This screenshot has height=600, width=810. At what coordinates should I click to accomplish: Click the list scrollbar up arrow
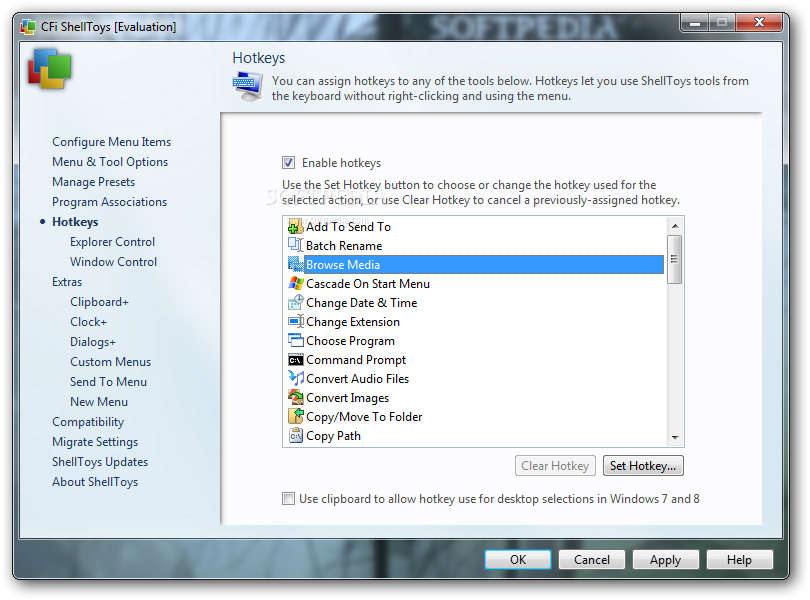pyautogui.click(x=675, y=226)
